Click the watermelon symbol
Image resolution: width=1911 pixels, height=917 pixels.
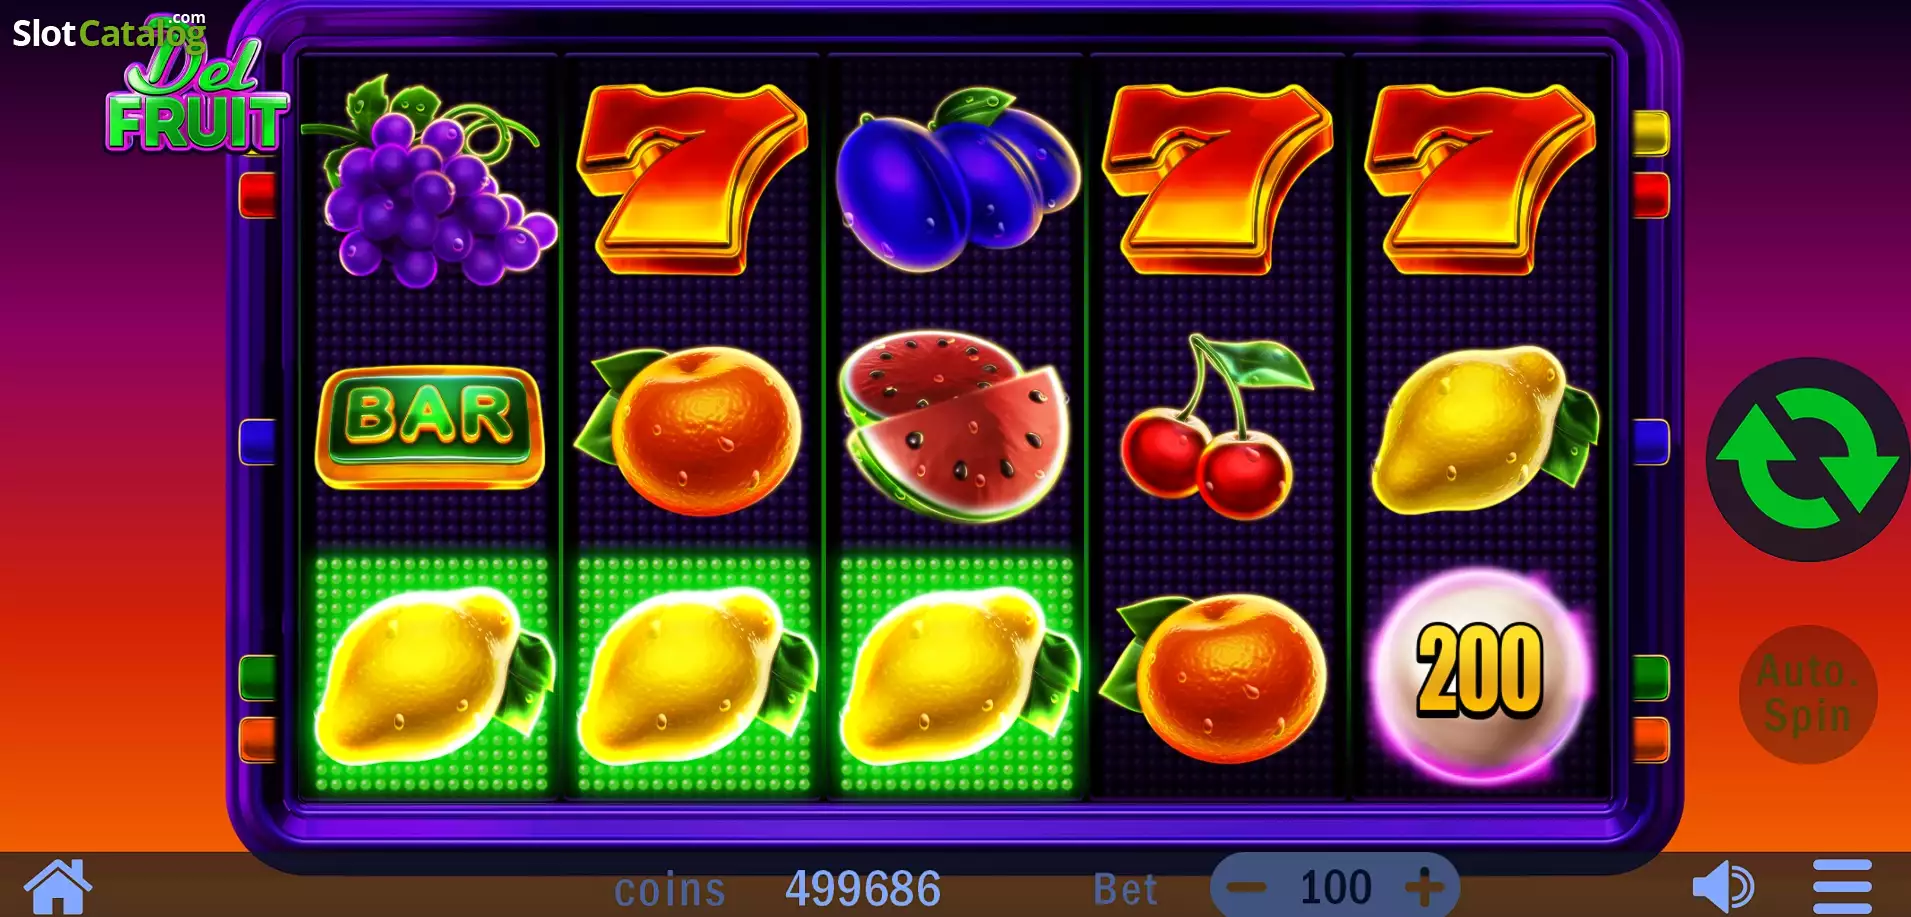pyautogui.click(x=956, y=427)
